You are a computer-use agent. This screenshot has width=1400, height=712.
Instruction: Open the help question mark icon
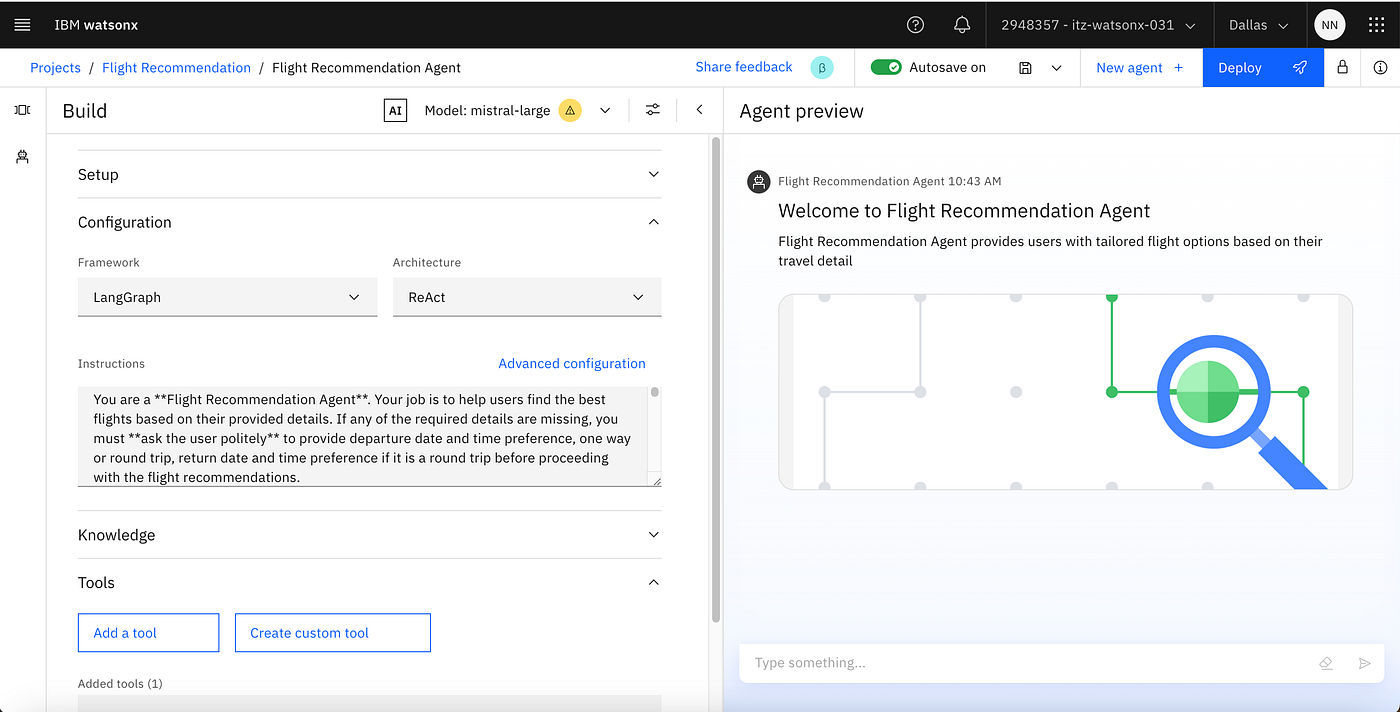tap(915, 25)
